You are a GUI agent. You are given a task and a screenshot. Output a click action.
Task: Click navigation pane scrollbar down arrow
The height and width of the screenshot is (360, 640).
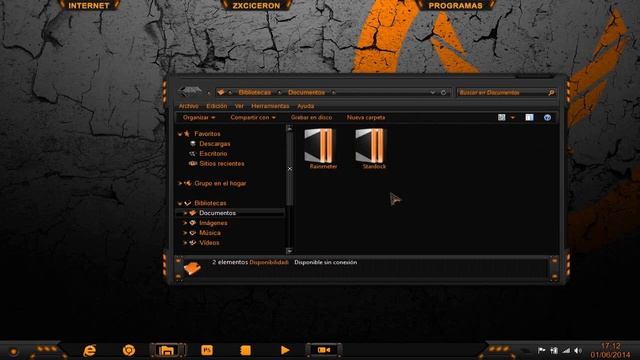tap(289, 251)
